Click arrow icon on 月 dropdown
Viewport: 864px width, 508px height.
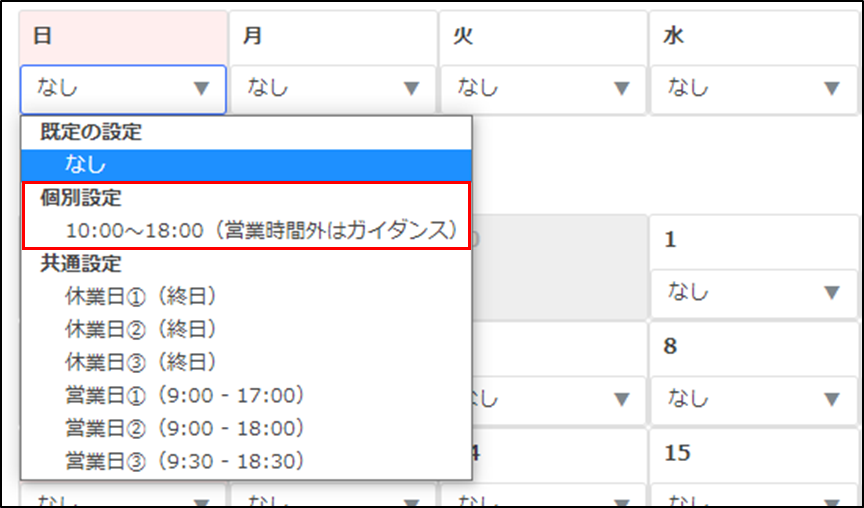411,89
